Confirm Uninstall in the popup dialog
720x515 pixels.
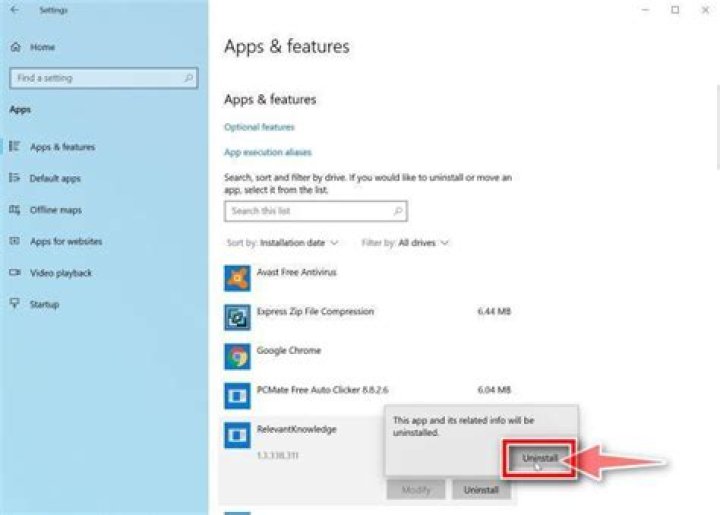(x=540, y=458)
